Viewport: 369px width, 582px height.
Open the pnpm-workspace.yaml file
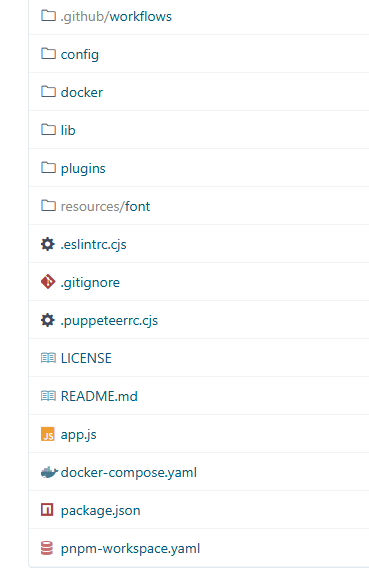130,549
